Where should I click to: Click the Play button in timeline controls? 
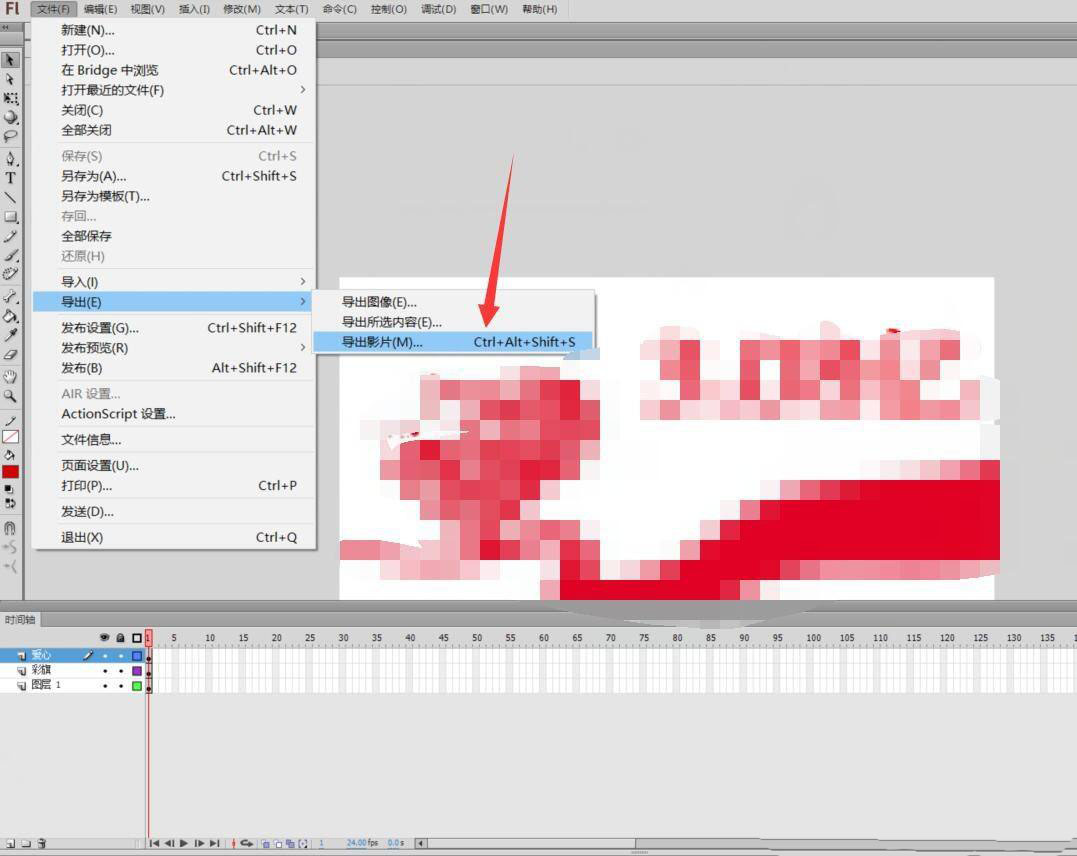[184, 843]
